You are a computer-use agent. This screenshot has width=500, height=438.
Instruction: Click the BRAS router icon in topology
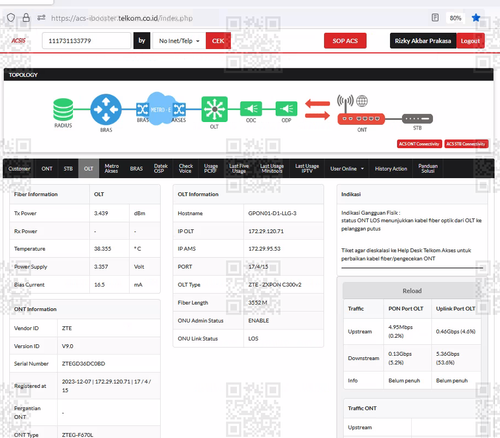click(x=106, y=109)
